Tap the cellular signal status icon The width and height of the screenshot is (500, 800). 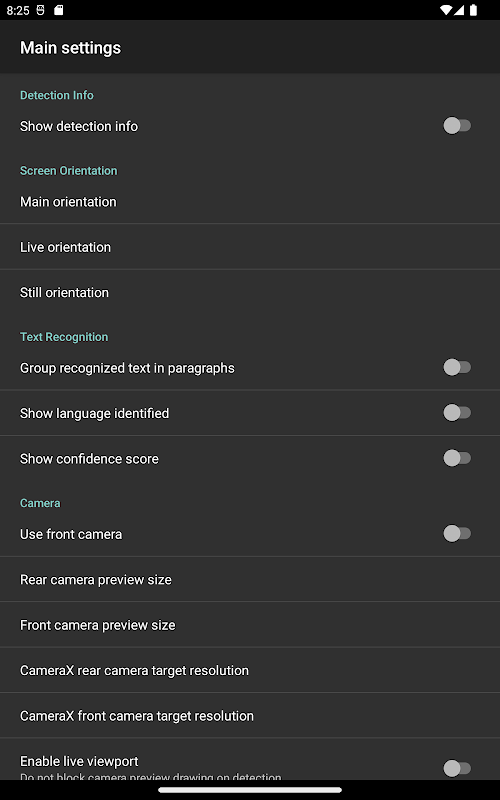(x=459, y=10)
